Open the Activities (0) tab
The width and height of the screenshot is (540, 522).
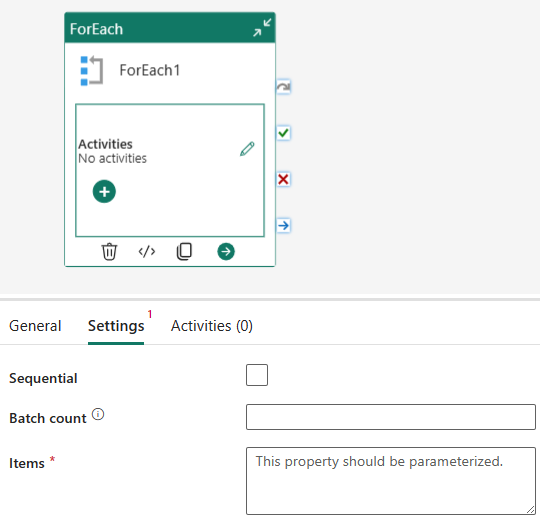(212, 326)
